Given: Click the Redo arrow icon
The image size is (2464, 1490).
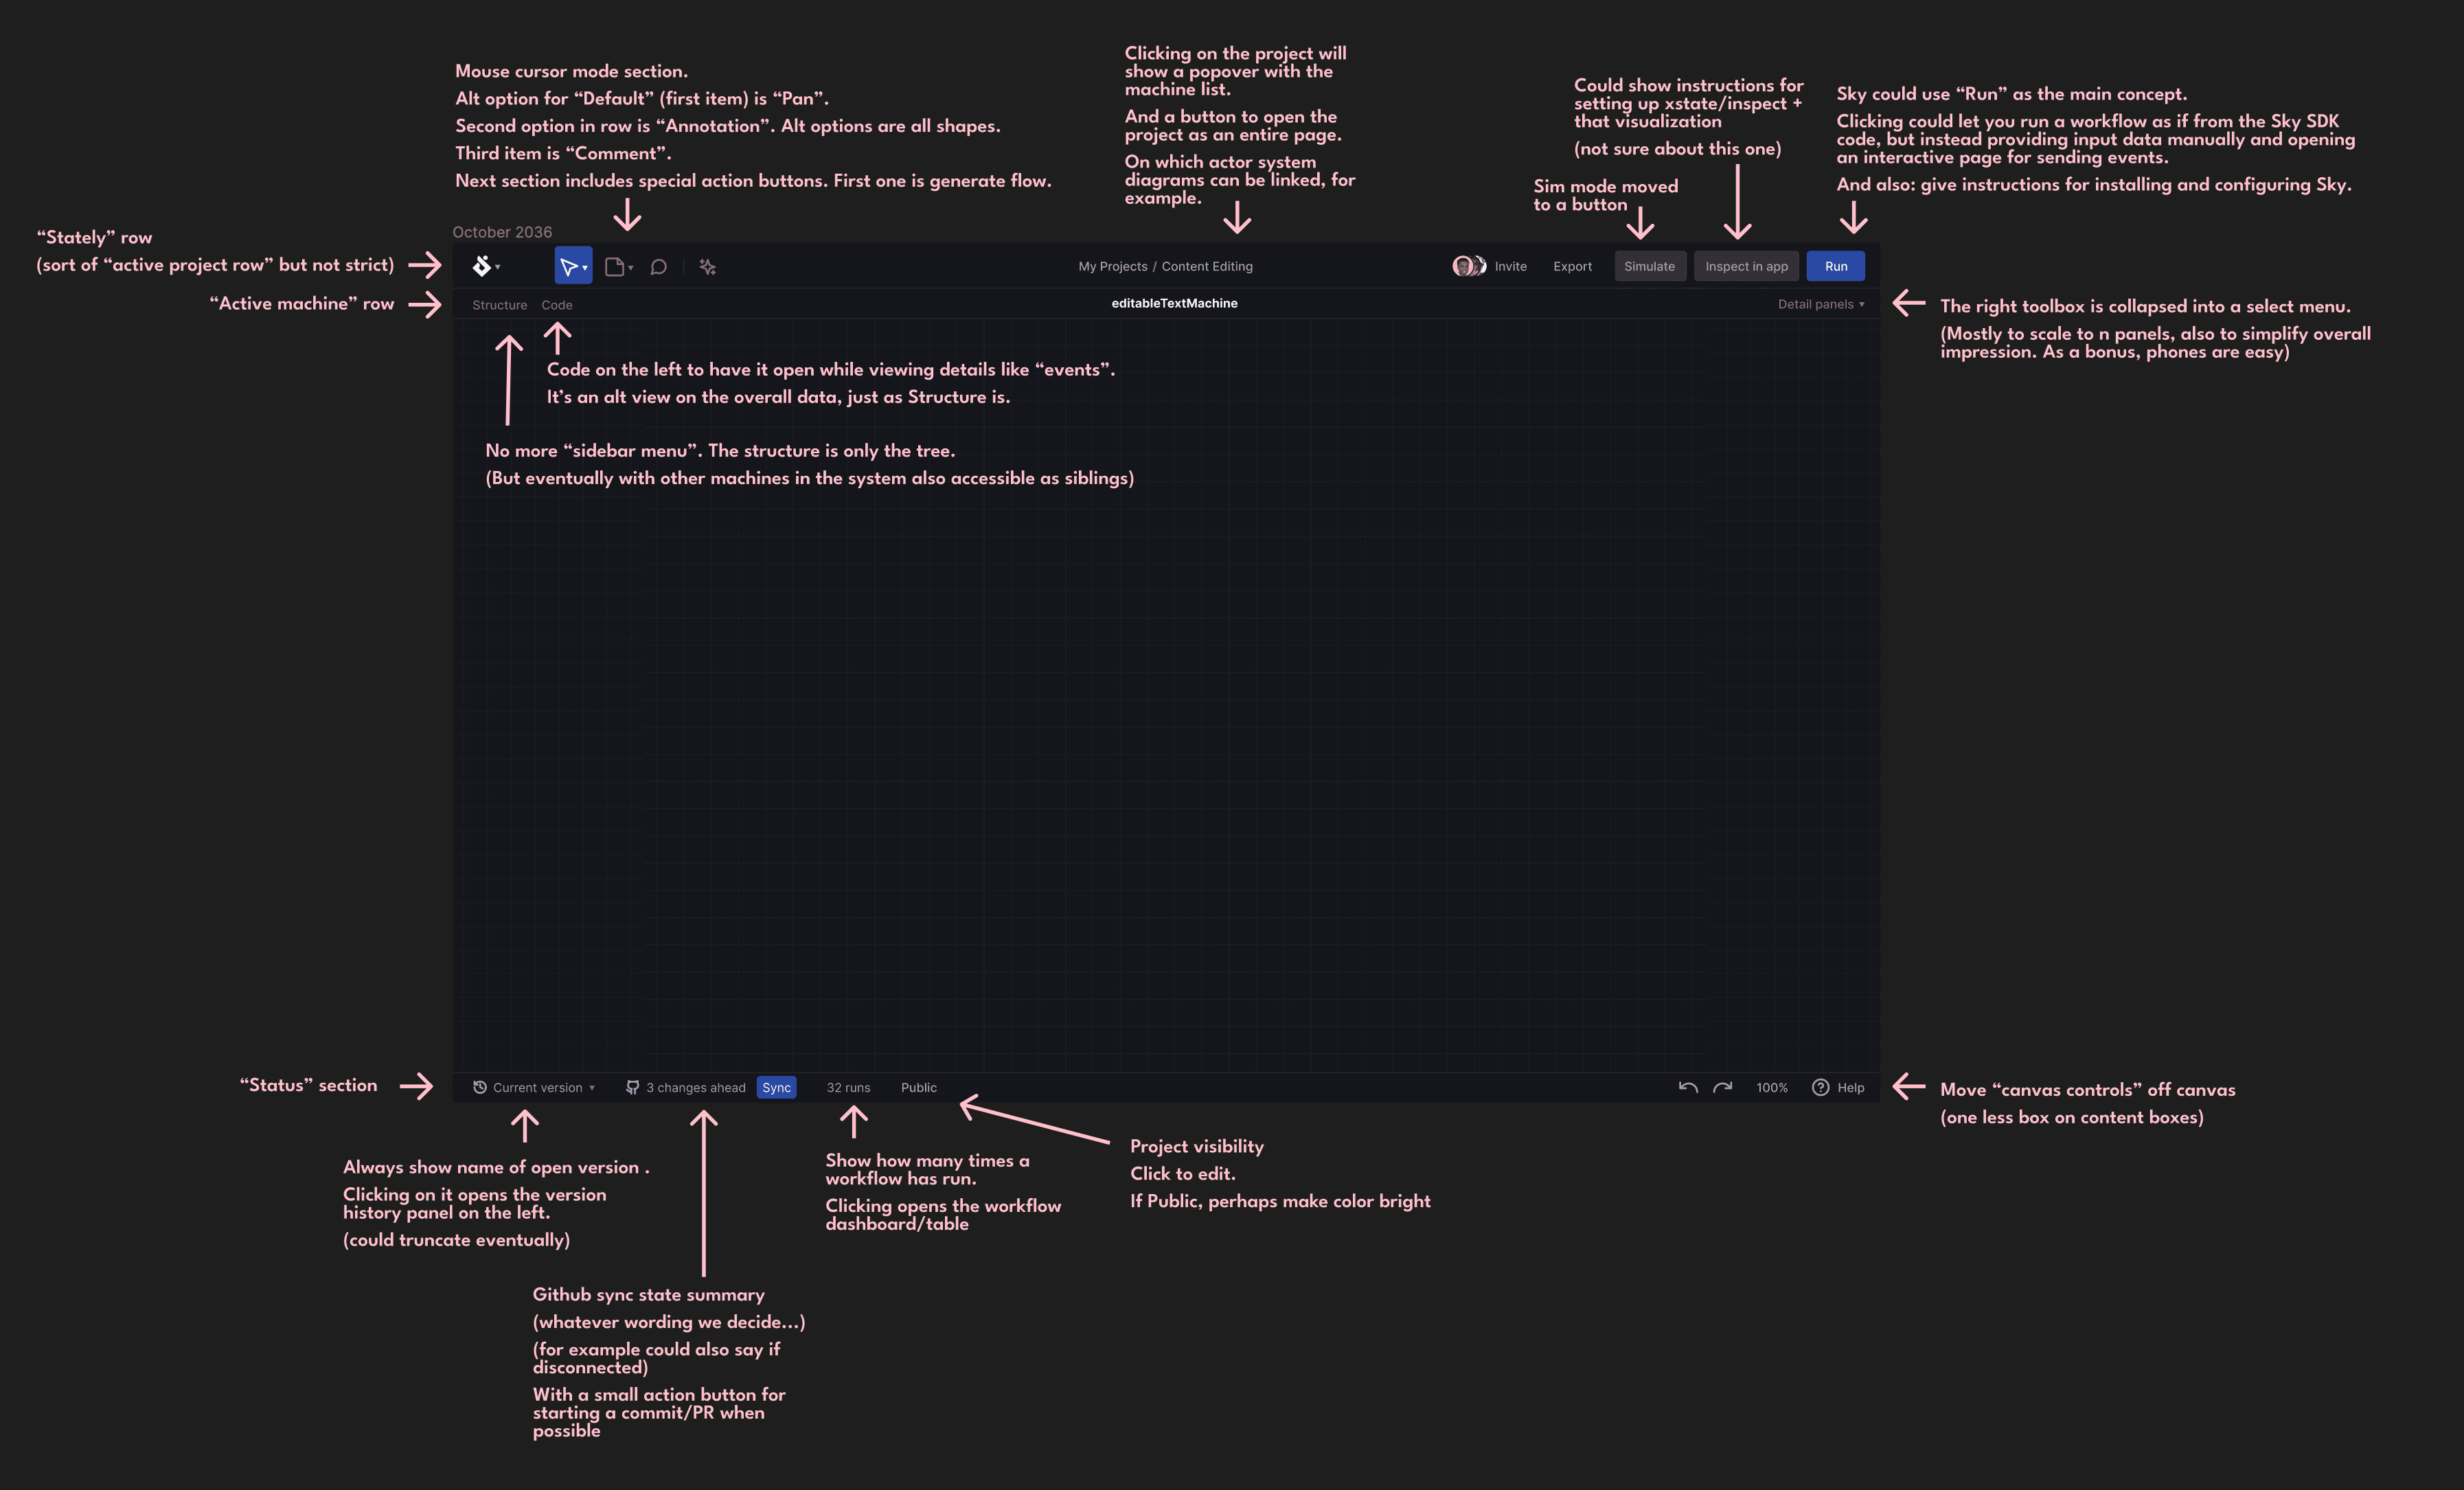Looking at the screenshot, I should (1722, 1087).
